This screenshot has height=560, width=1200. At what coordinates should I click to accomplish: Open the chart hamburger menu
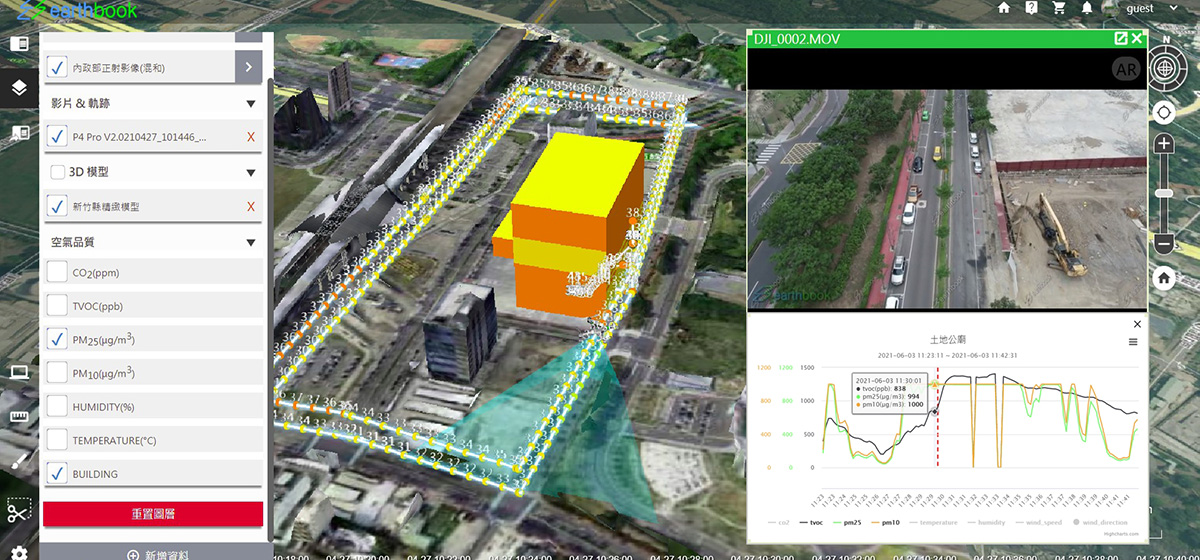[1132, 342]
